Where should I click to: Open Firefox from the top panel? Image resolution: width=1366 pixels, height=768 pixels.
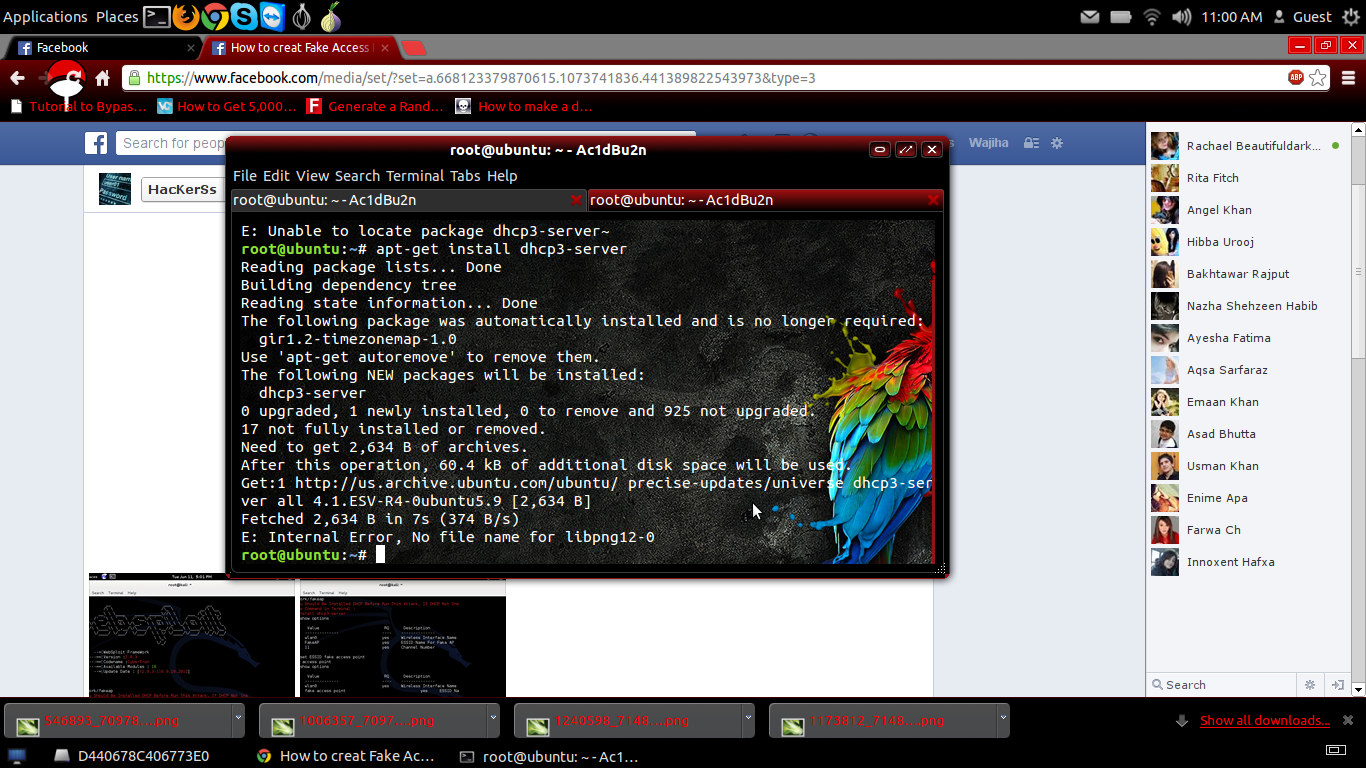(x=186, y=16)
